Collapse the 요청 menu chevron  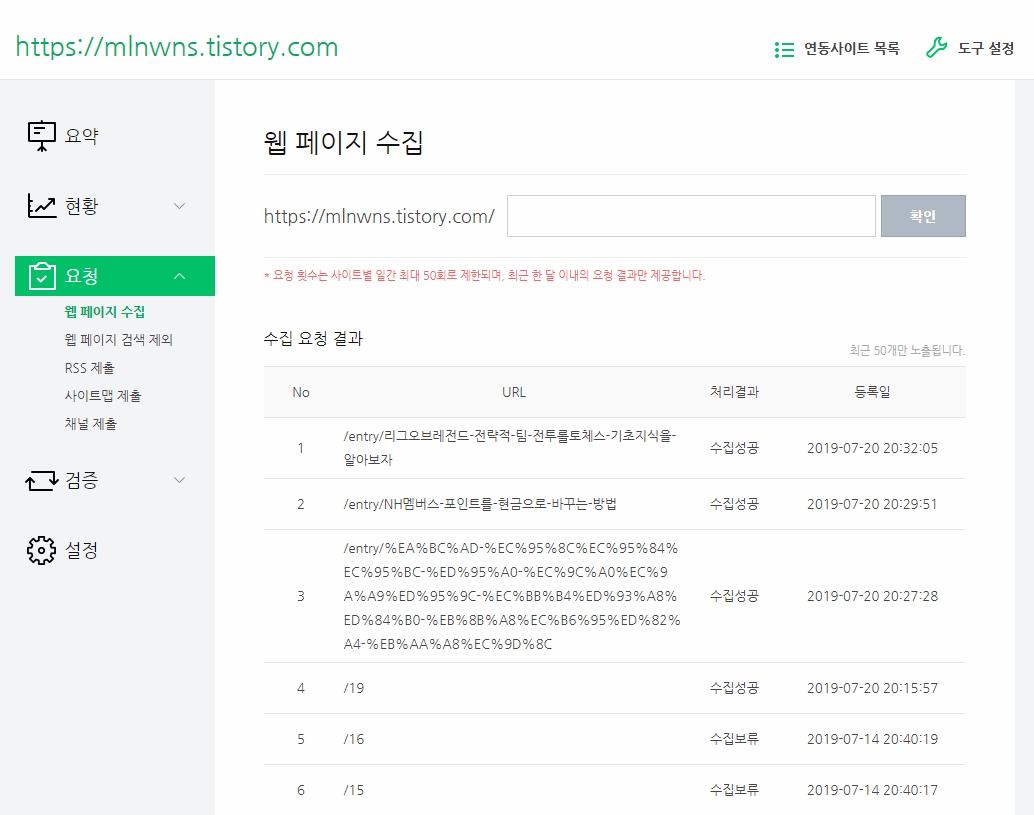[x=179, y=276]
